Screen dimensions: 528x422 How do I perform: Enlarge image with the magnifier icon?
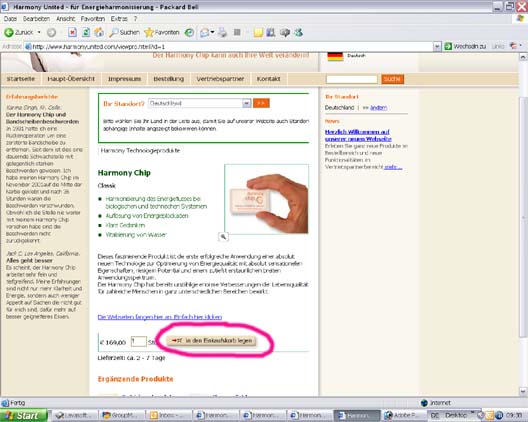pos(223,237)
